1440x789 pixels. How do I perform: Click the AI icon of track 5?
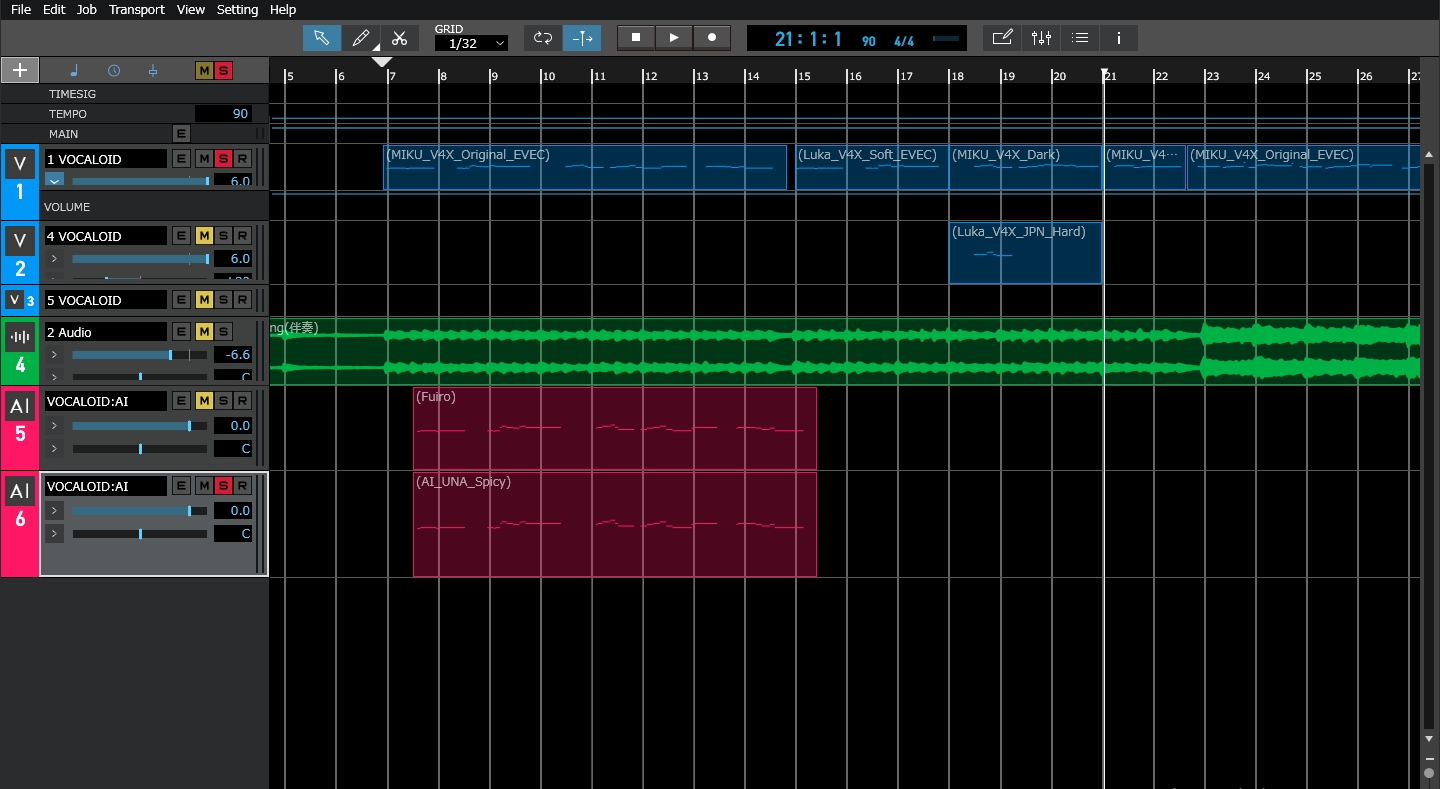pos(19,406)
